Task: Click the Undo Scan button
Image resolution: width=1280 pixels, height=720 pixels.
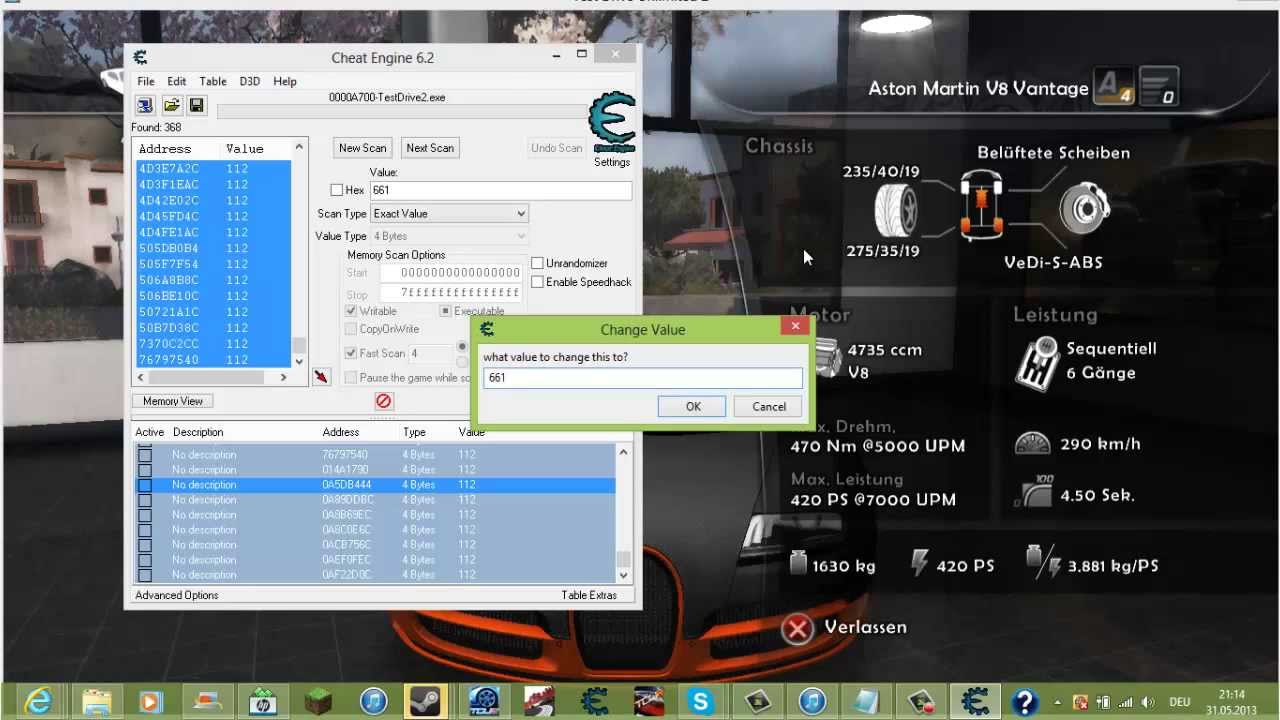Action: [x=557, y=148]
